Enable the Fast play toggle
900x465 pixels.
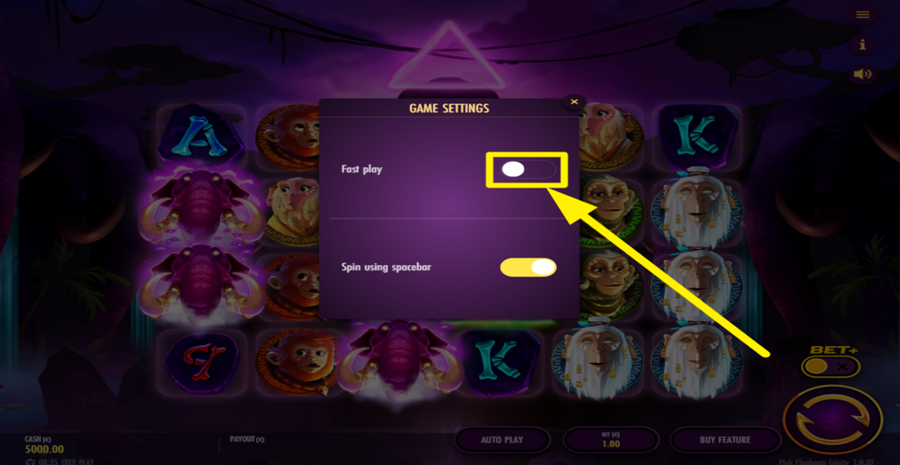click(527, 169)
